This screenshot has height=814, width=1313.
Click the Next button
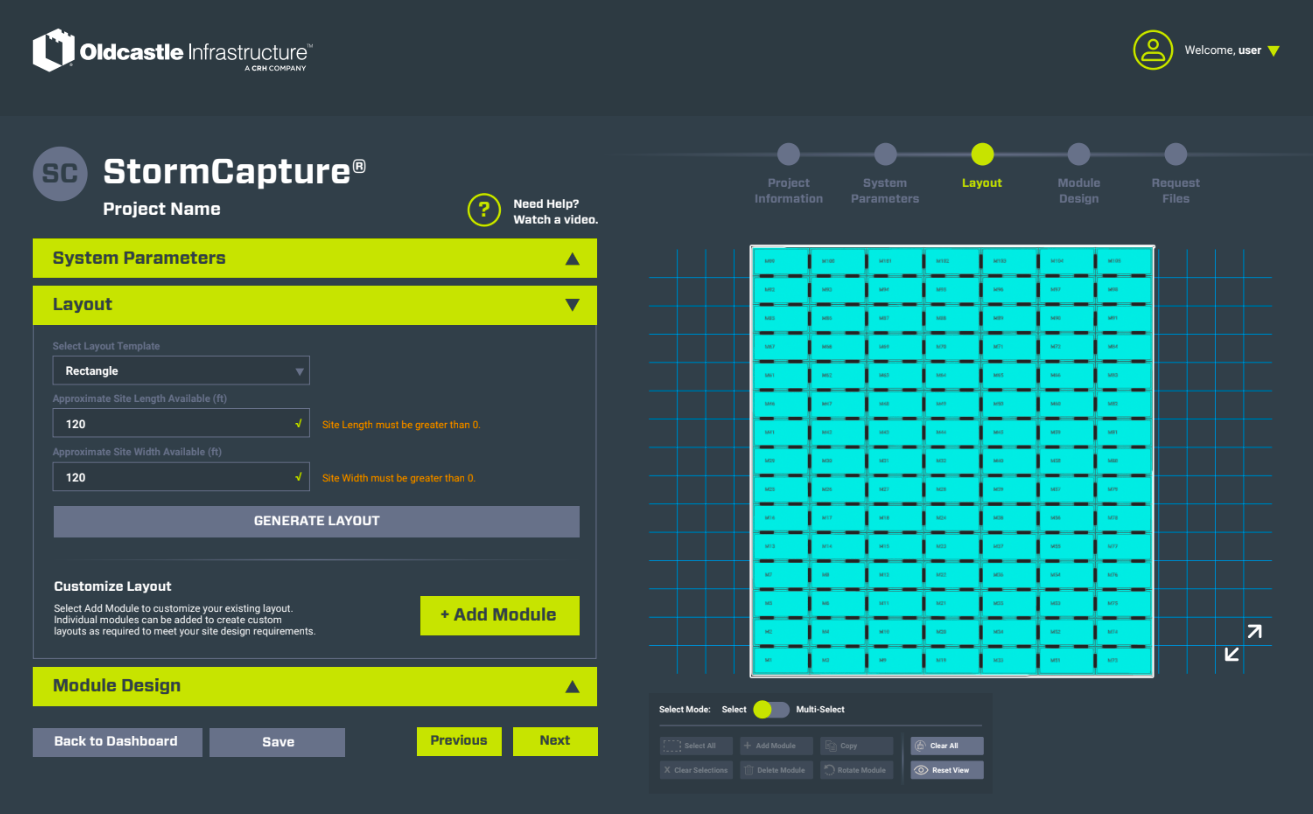(555, 741)
